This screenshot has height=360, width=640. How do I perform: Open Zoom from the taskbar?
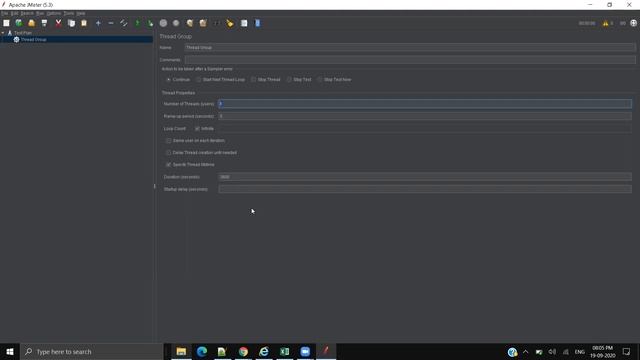tap(305, 351)
